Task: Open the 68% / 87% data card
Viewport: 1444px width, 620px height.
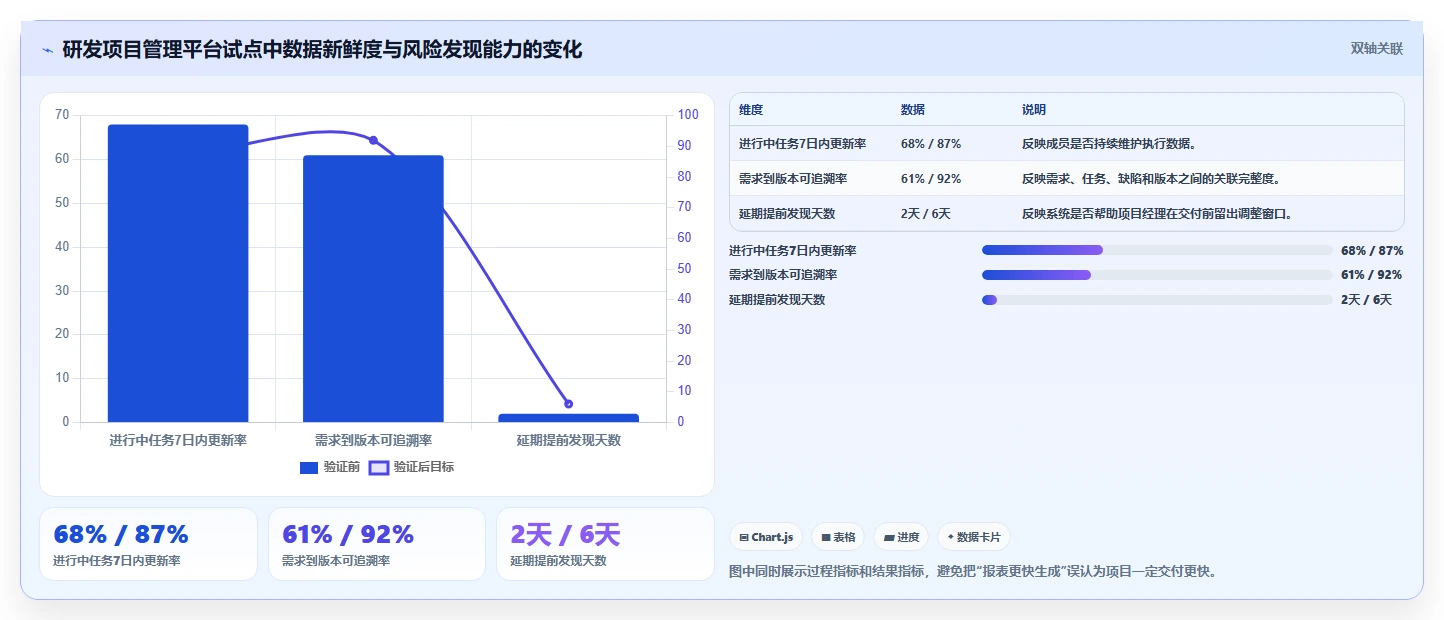Action: click(x=148, y=544)
